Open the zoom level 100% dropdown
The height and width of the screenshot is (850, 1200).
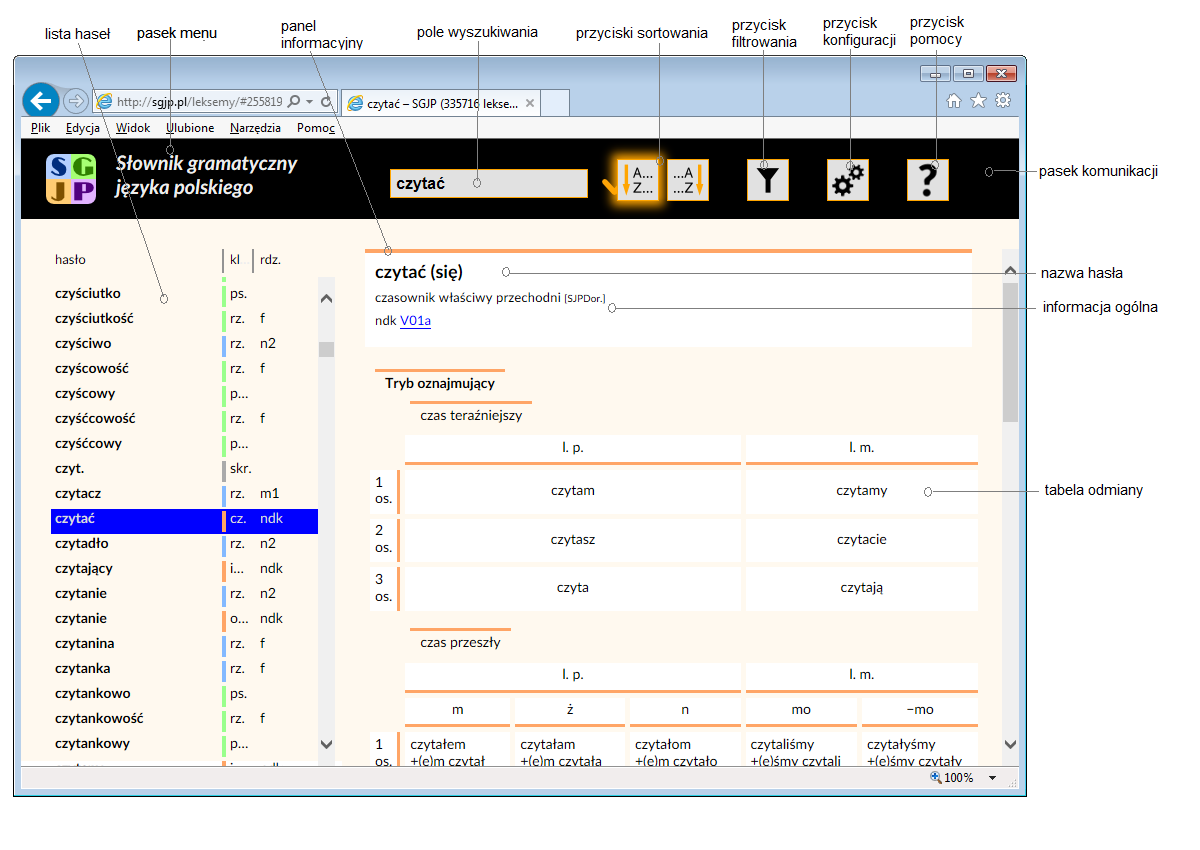pyautogui.click(x=992, y=778)
